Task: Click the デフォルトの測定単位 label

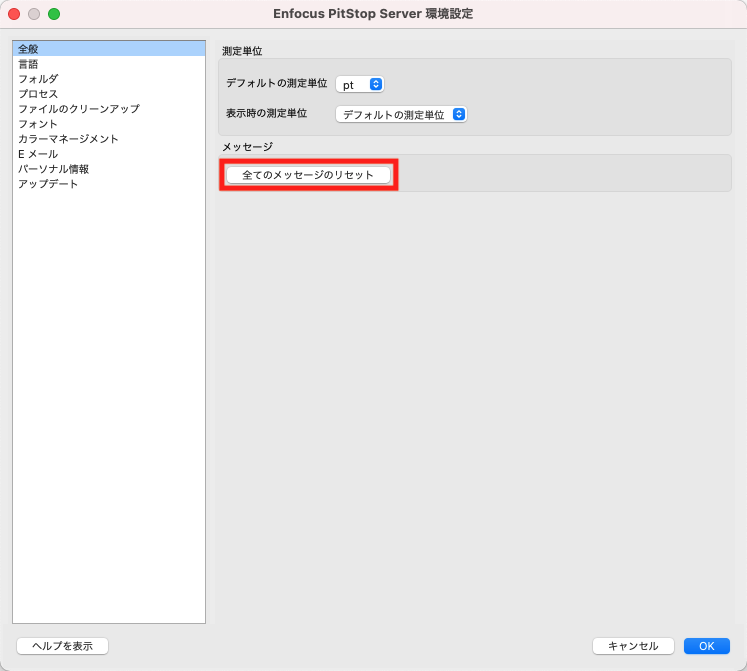Action: click(x=276, y=83)
